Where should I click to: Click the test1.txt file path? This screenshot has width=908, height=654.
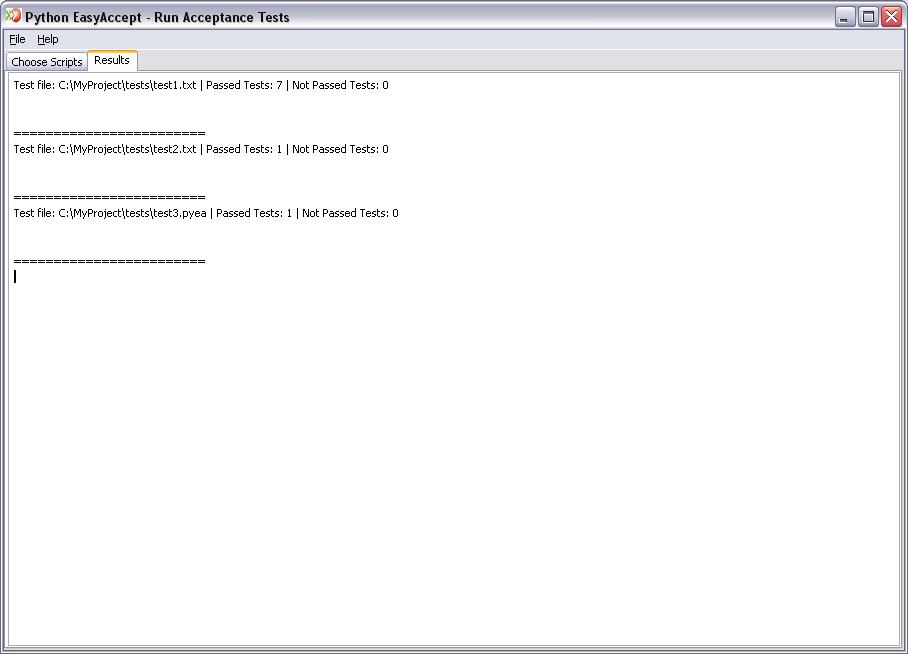[x=127, y=85]
